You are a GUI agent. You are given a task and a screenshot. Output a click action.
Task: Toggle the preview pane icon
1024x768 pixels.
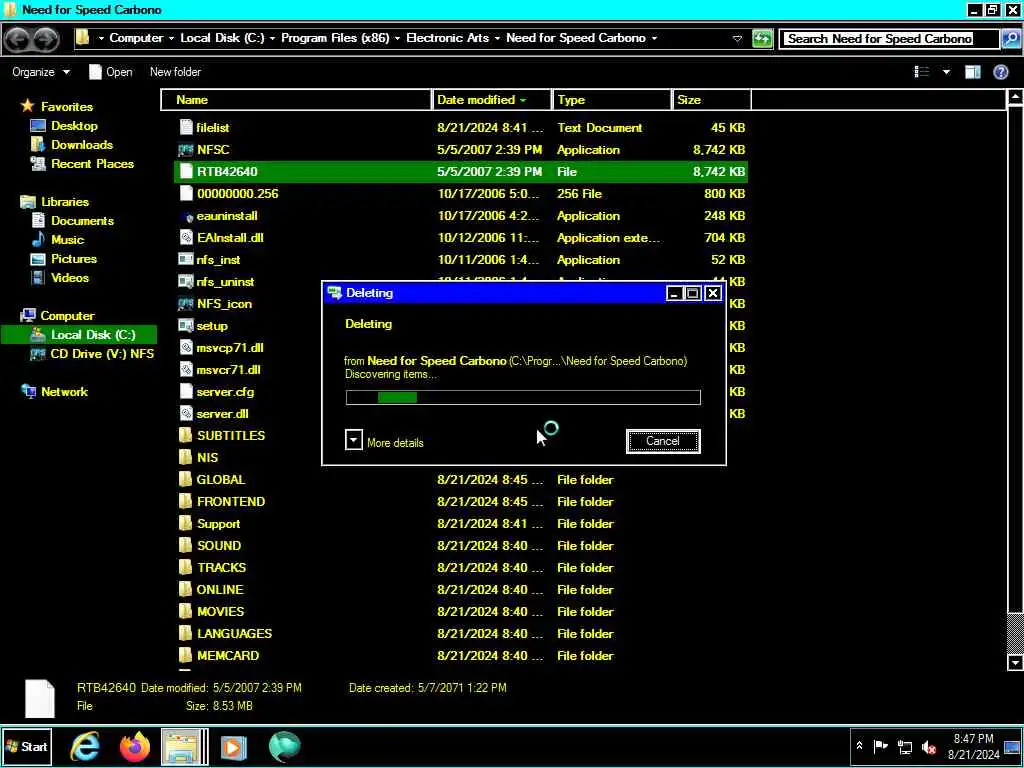973,72
